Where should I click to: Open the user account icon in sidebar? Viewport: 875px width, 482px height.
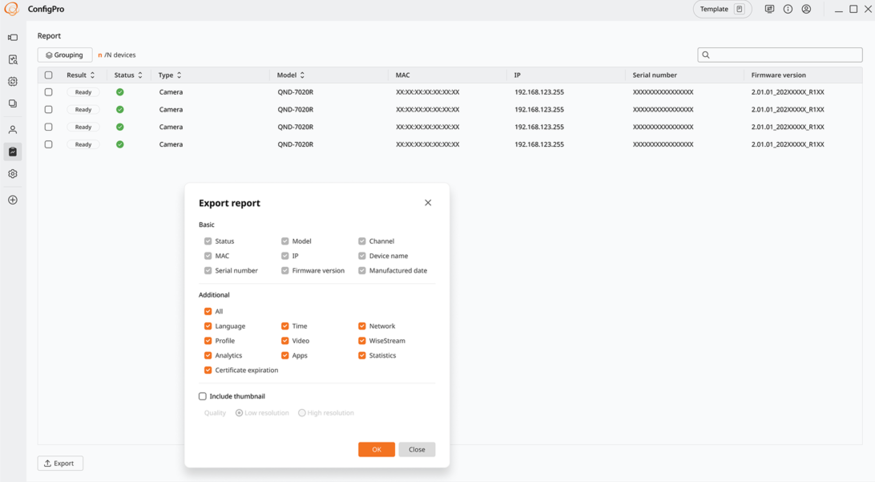tap(13, 130)
